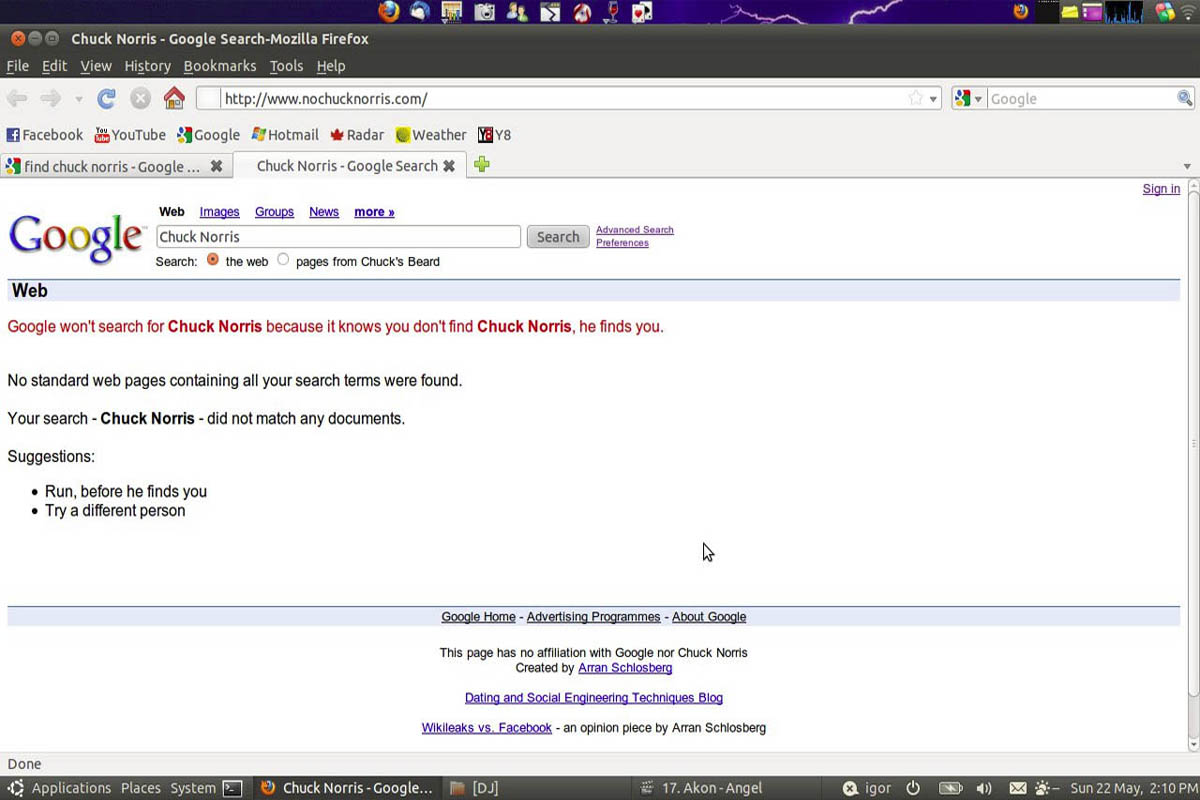Open the Radar bookmark
Screen dimensions: 1200x800
tap(357, 135)
